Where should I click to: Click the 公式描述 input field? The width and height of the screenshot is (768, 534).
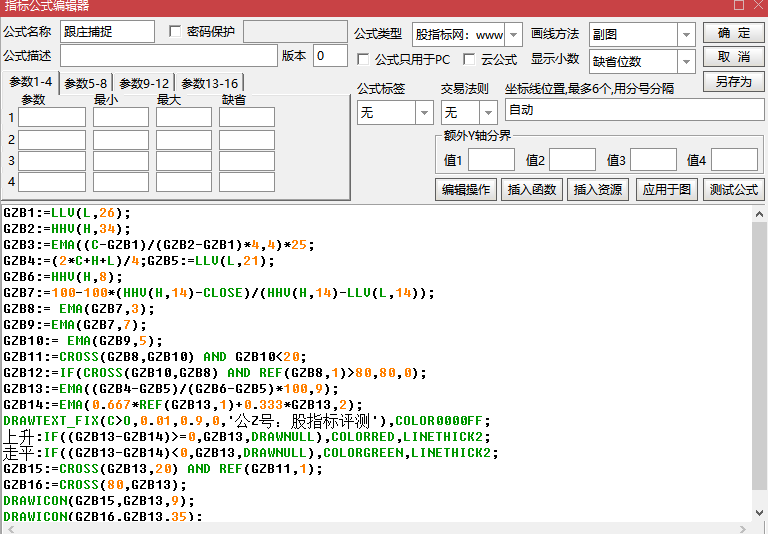[169, 56]
